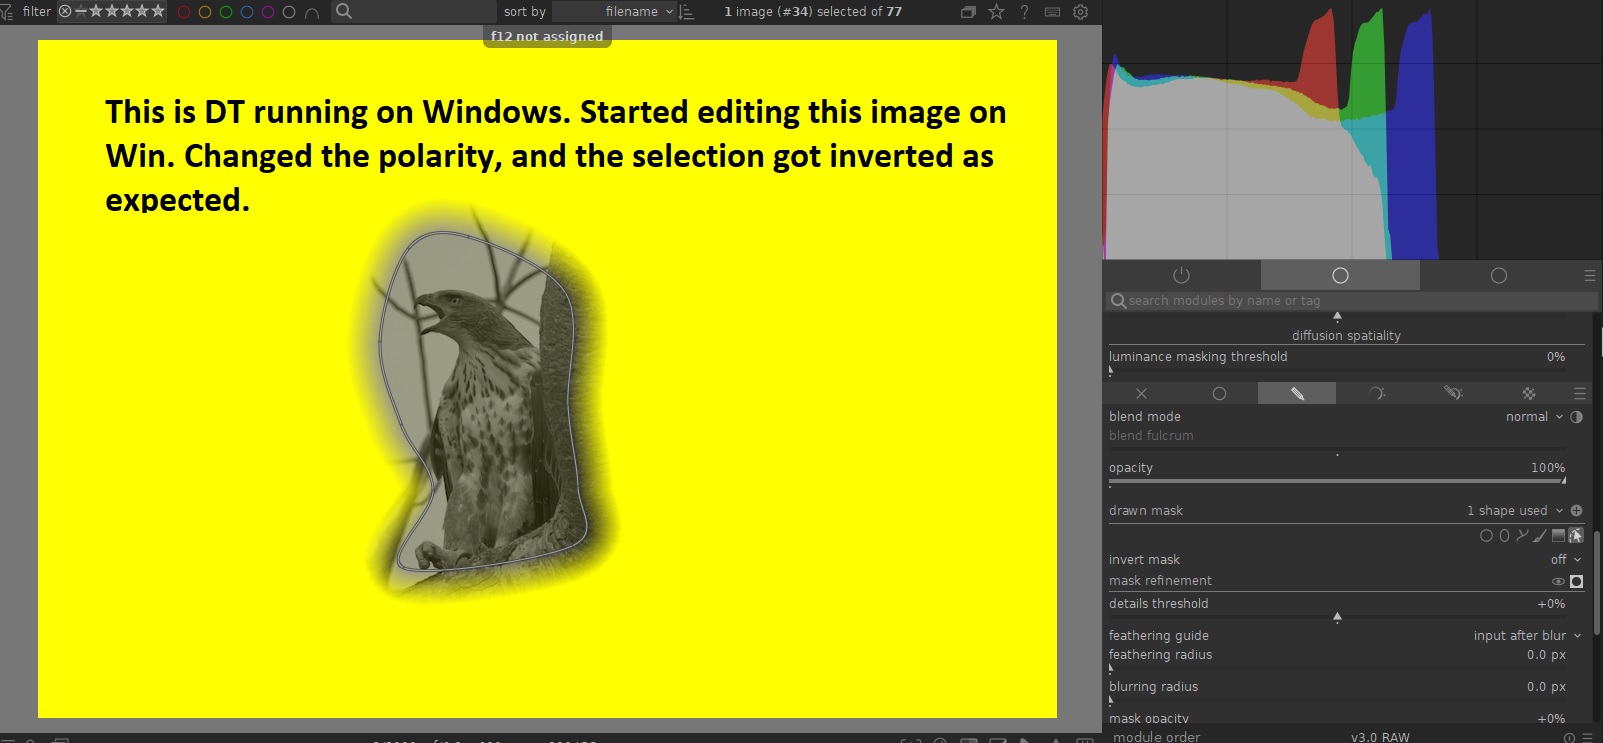Screen dimensions: 1603x743
Task: Toggle the blue color label filter
Action: [x=247, y=13]
